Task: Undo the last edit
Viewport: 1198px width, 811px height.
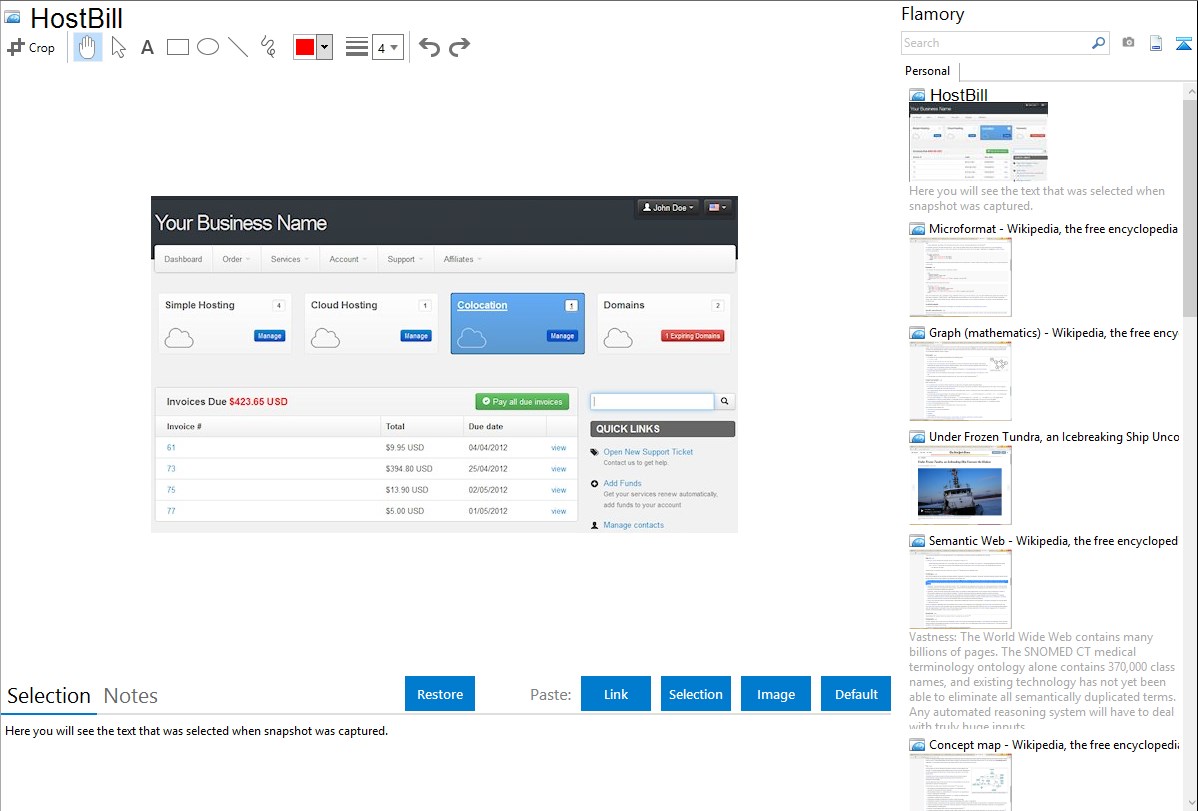Action: (429, 47)
